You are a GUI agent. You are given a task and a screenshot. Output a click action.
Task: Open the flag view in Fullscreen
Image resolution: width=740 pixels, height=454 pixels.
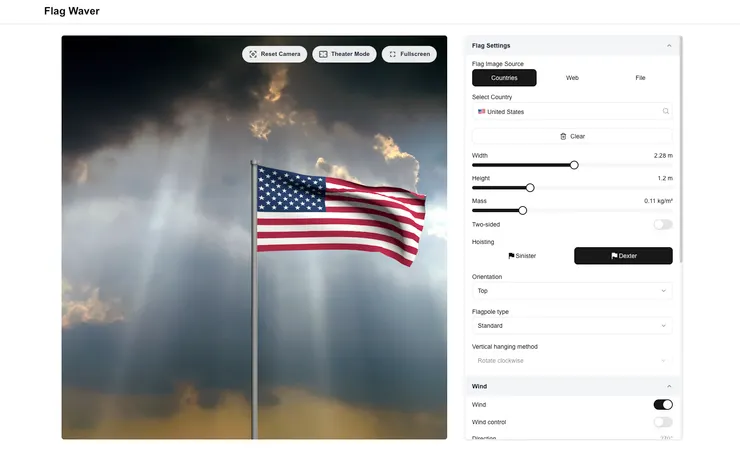409,54
